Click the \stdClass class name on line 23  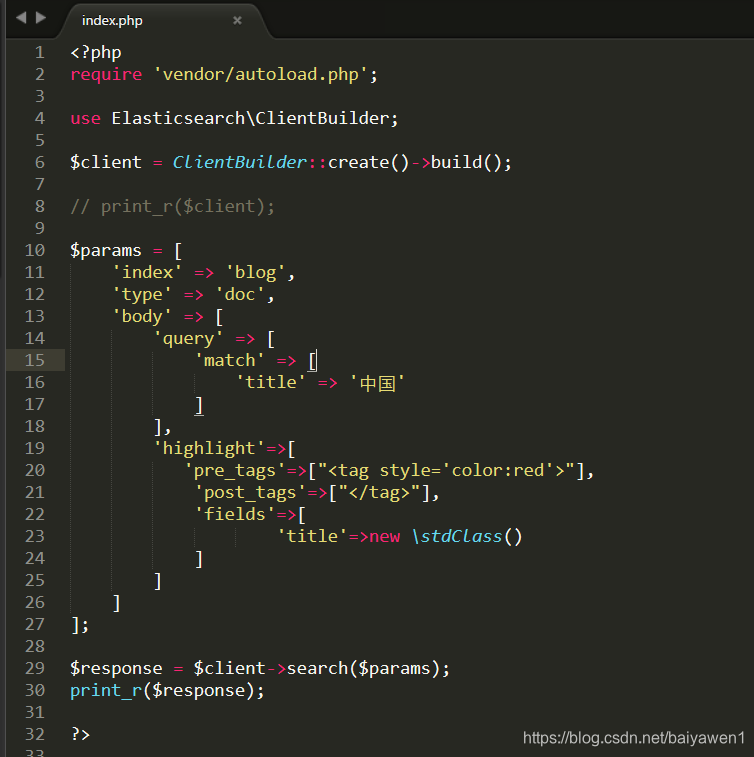click(x=457, y=536)
